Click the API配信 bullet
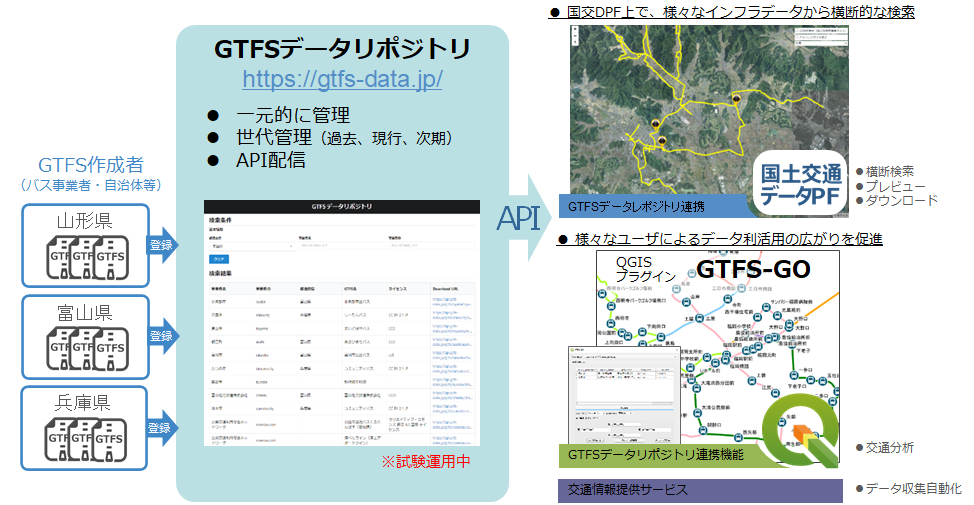Viewport: 974px width, 505px height. click(x=271, y=160)
